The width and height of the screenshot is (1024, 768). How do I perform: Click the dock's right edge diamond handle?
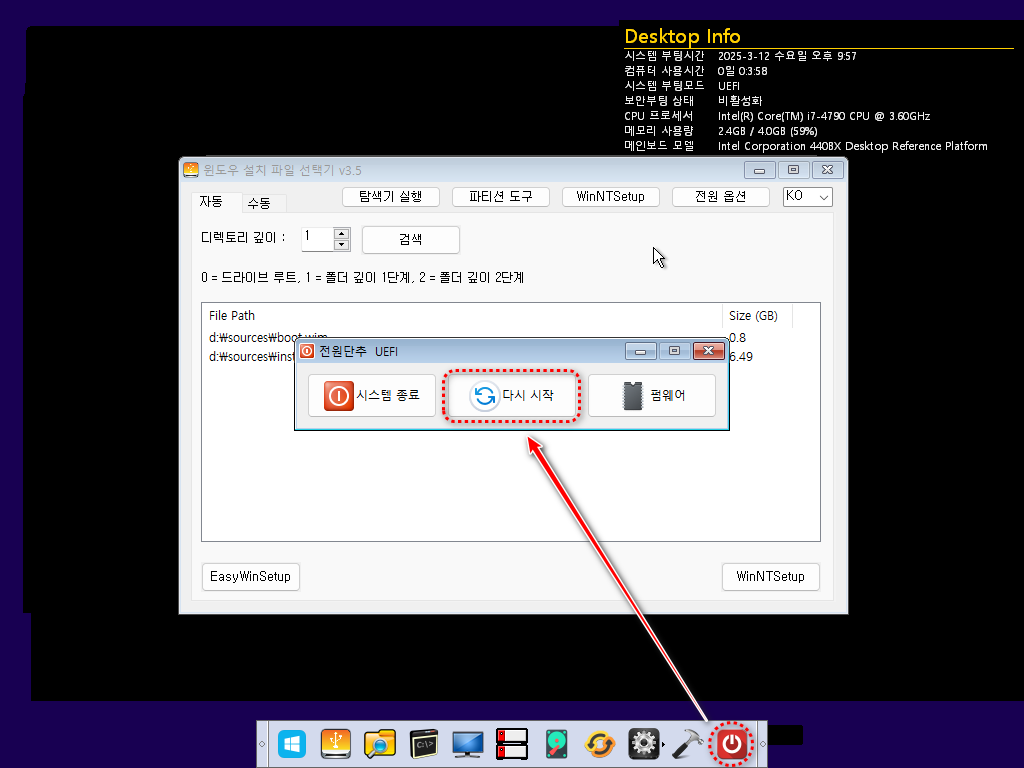click(762, 744)
